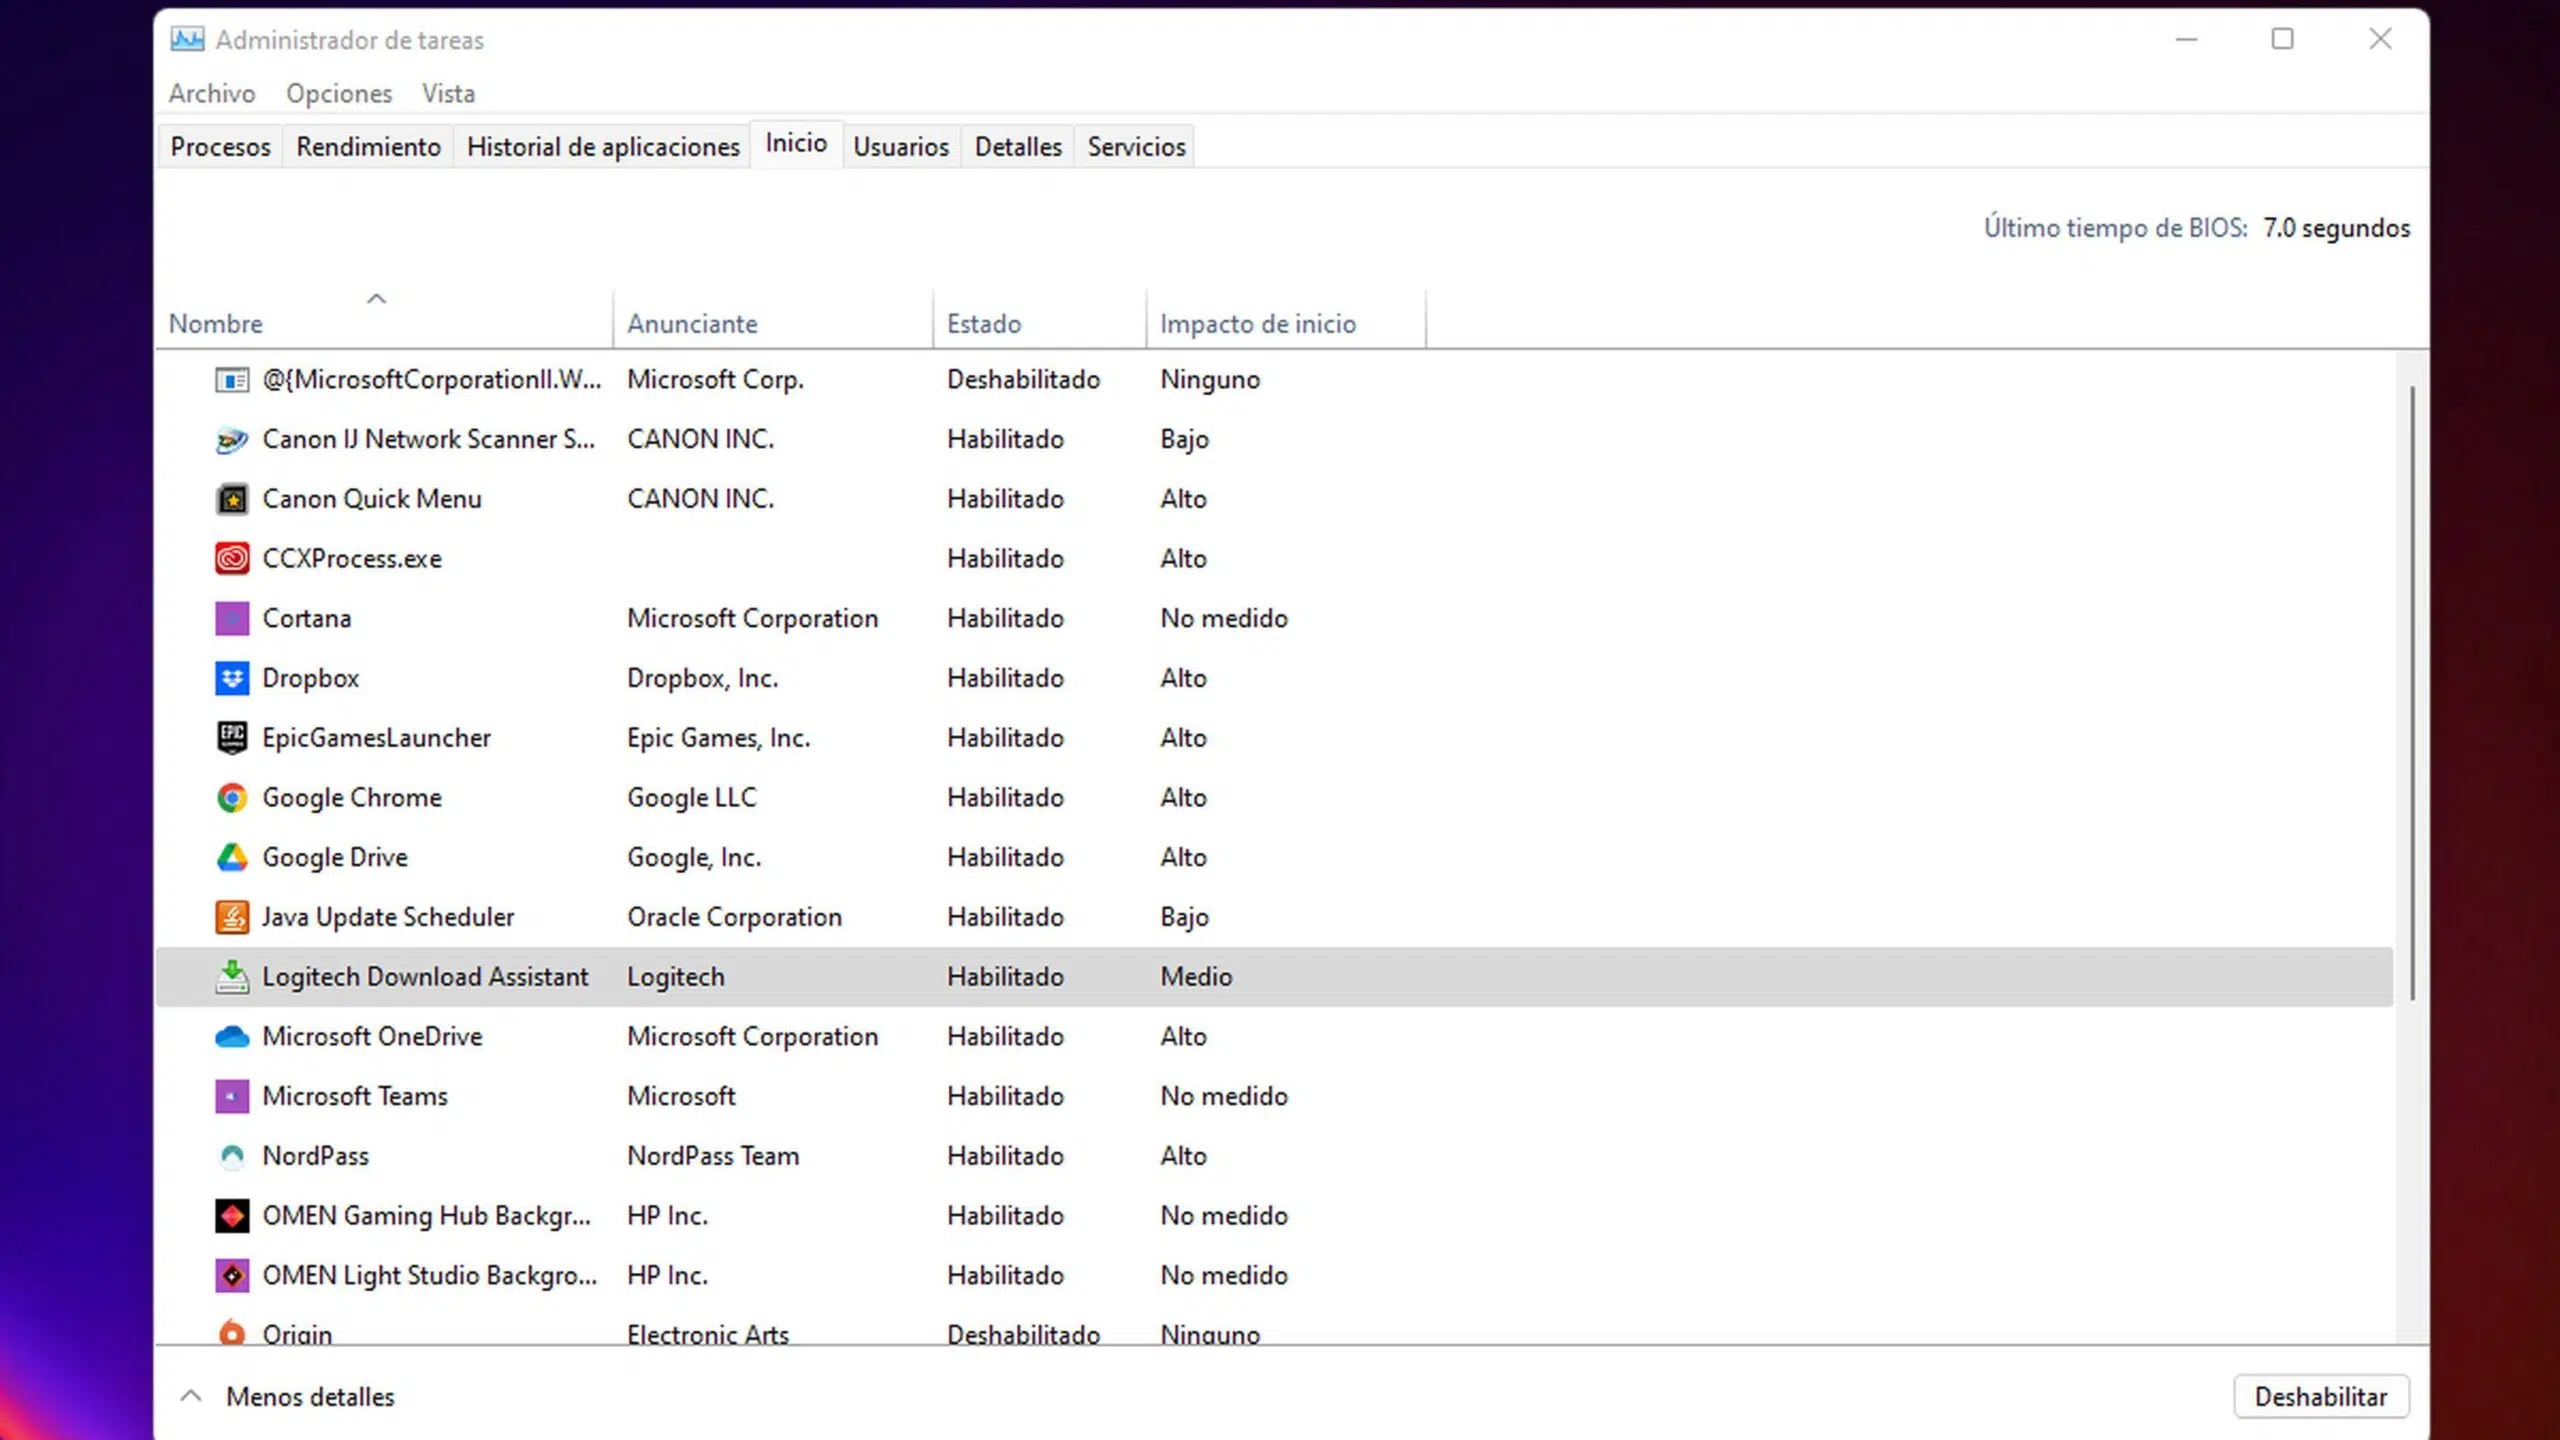Click the Canon IJ Network Scanner icon

pos(232,440)
